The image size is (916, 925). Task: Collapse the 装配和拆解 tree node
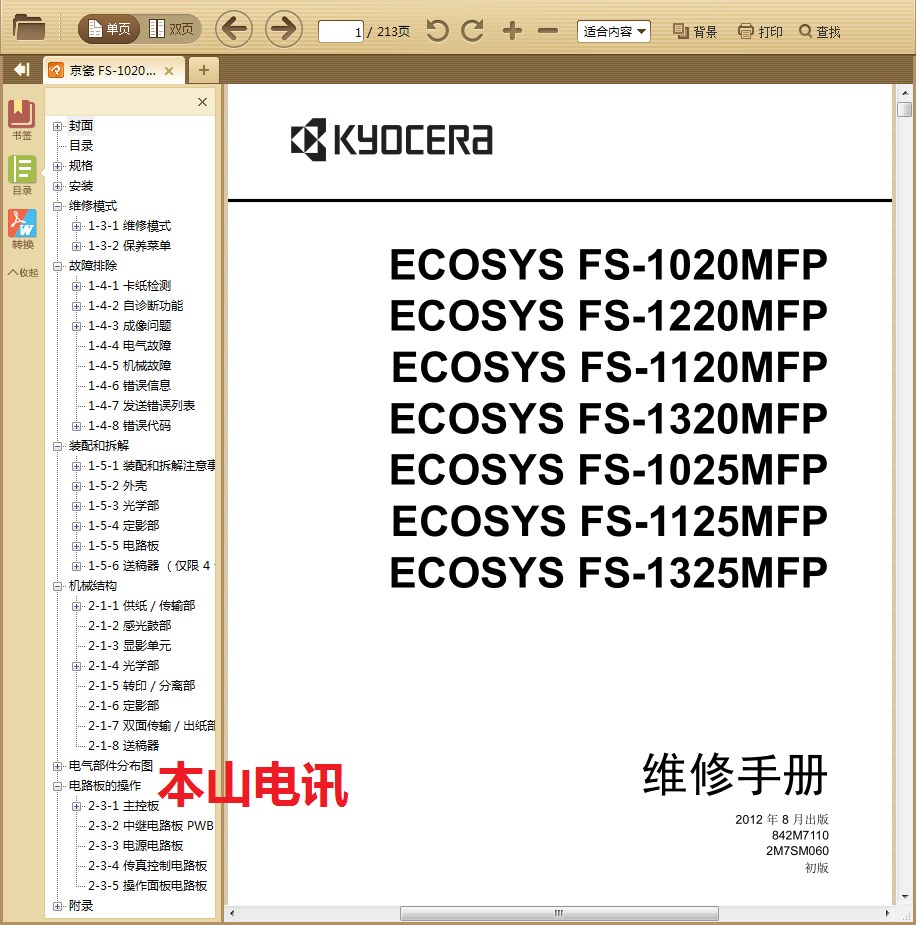(57, 446)
